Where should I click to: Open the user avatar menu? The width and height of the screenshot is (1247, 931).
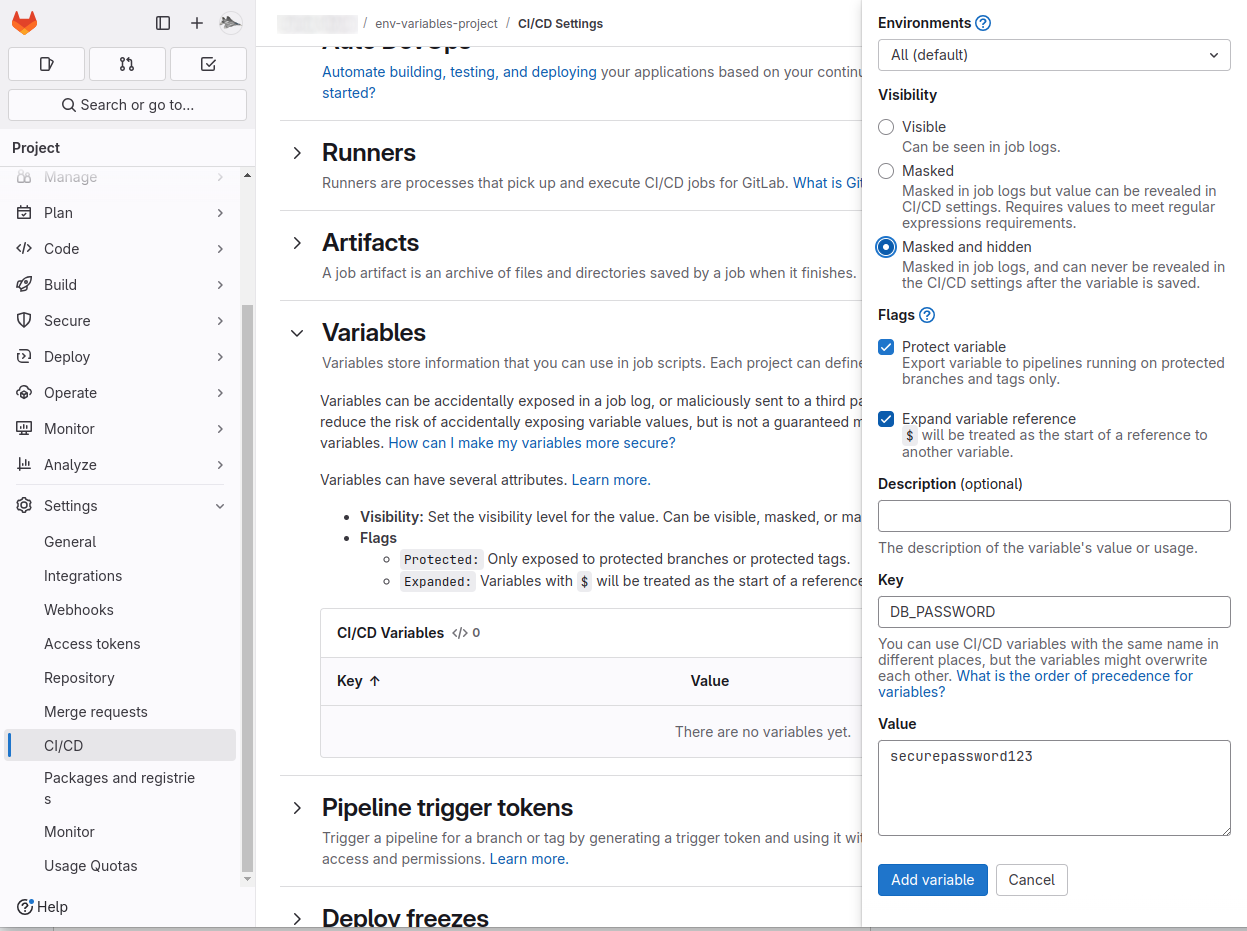tap(230, 23)
